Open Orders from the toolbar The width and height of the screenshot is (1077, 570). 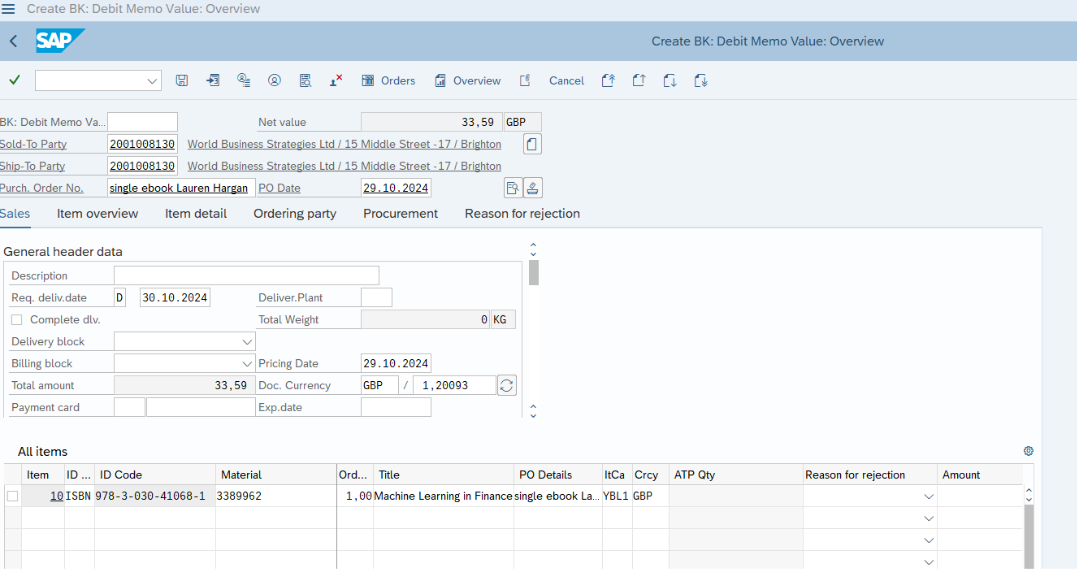coord(389,80)
